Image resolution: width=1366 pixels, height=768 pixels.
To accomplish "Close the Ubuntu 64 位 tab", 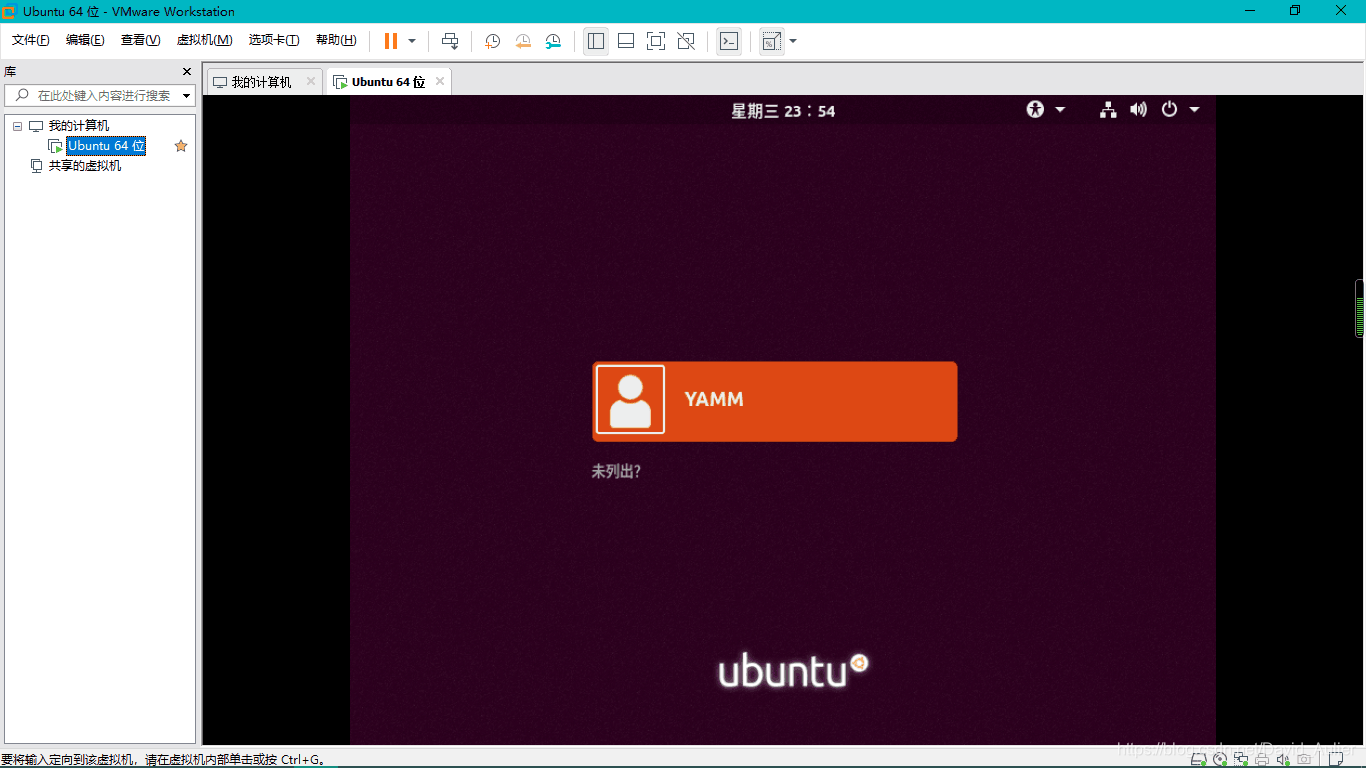I will point(440,81).
